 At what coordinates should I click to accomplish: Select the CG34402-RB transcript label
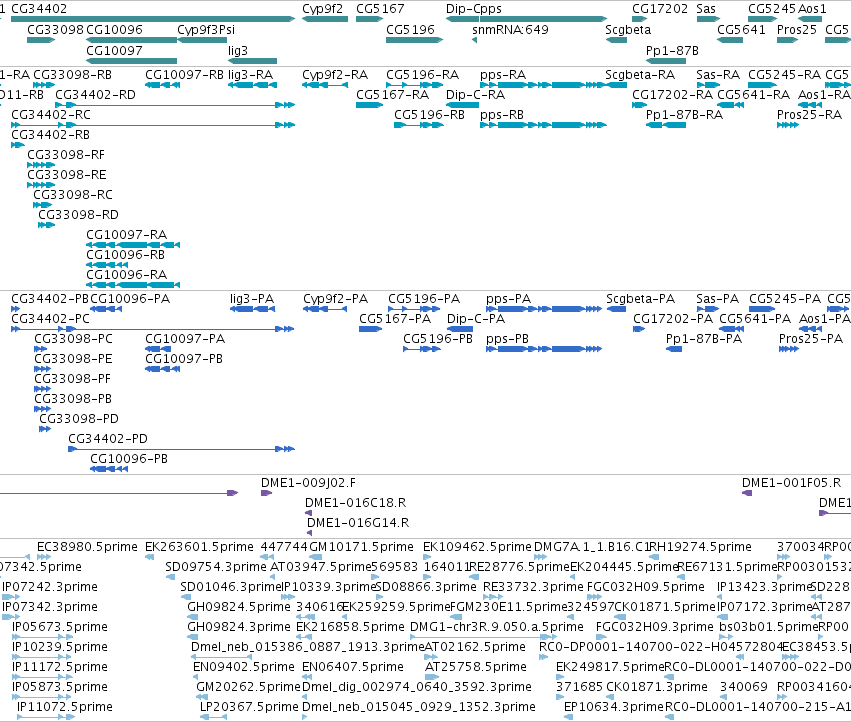[x=50, y=135]
